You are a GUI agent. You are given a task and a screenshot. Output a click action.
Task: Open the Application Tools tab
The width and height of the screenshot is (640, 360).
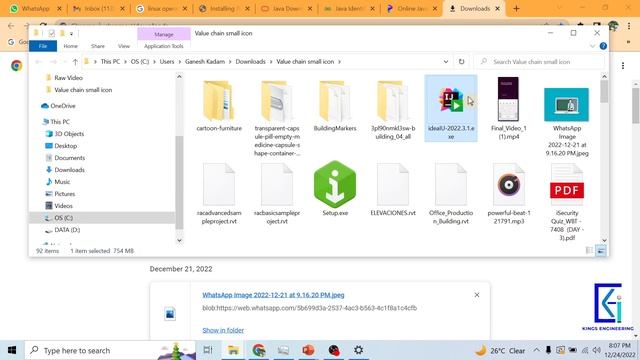(x=164, y=46)
